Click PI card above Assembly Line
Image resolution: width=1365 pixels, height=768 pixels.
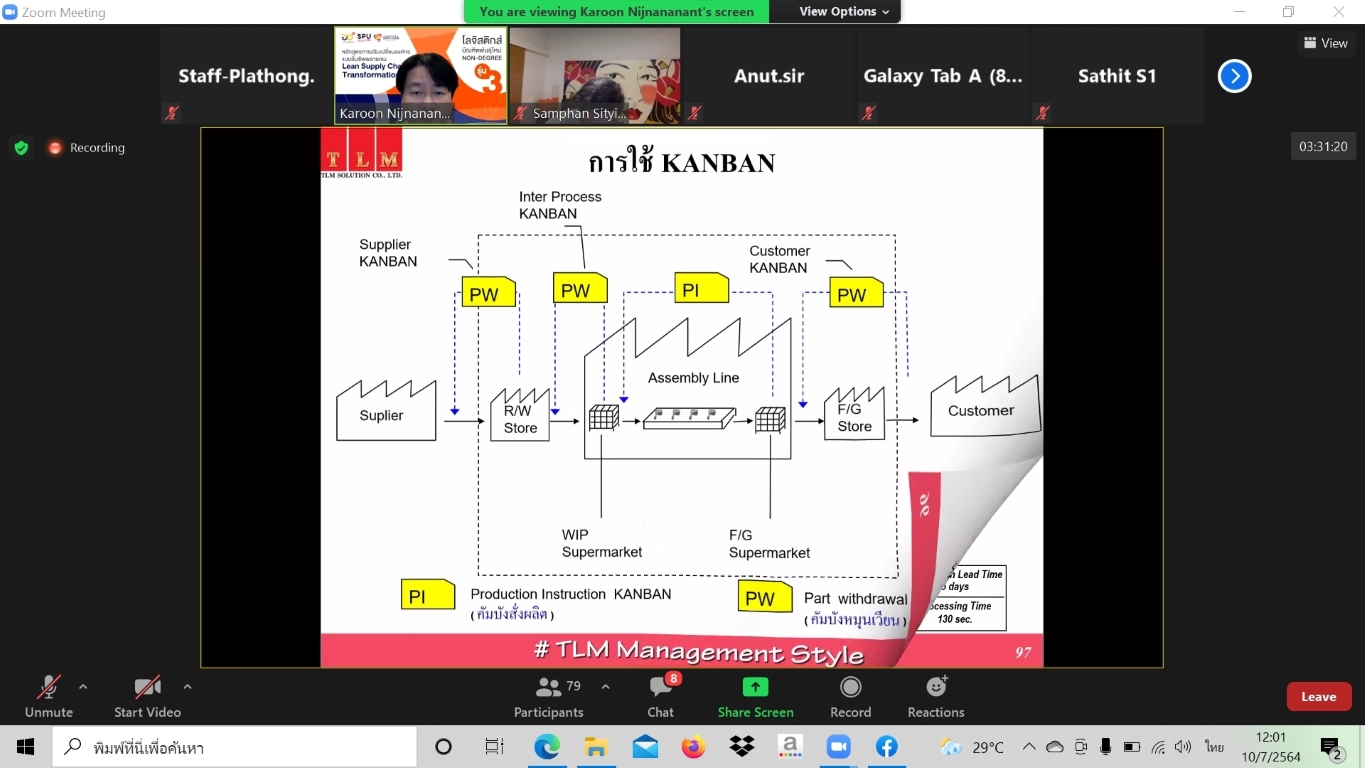click(701, 288)
